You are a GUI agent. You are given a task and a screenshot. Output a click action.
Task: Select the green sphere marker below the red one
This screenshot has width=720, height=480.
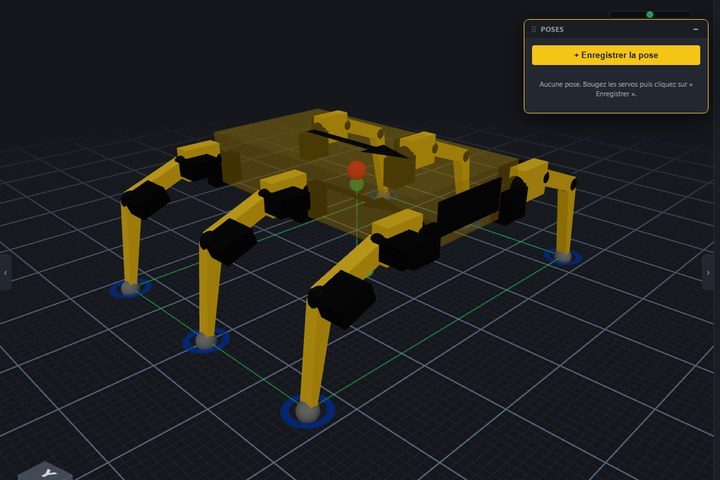point(357,185)
